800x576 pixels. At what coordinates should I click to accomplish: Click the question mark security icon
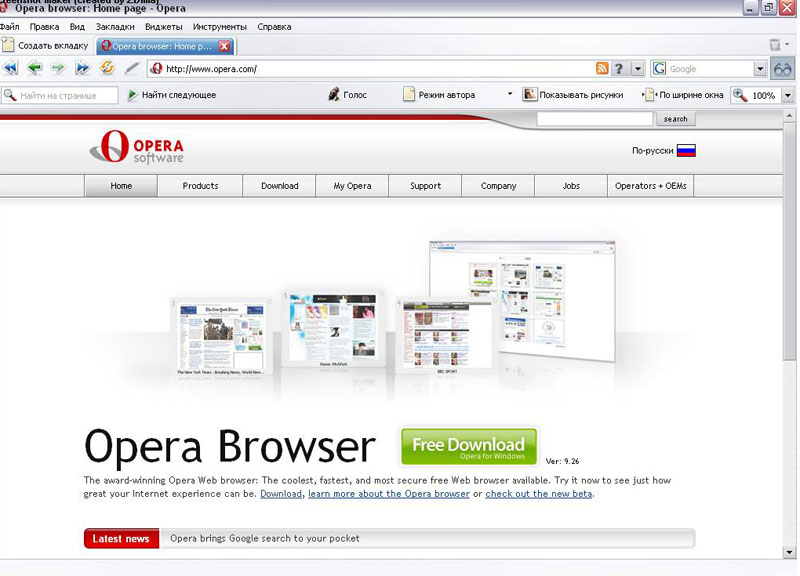pyautogui.click(x=619, y=68)
